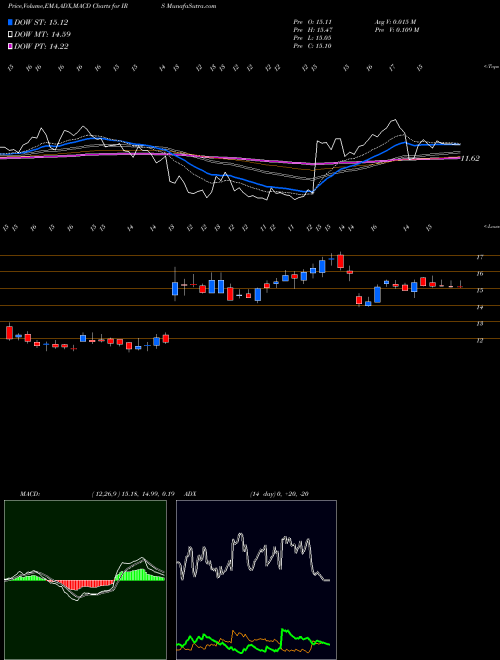Click the ADX panel title label
Image resolution: width=500 pixels, height=660 pixels.
(x=190, y=494)
